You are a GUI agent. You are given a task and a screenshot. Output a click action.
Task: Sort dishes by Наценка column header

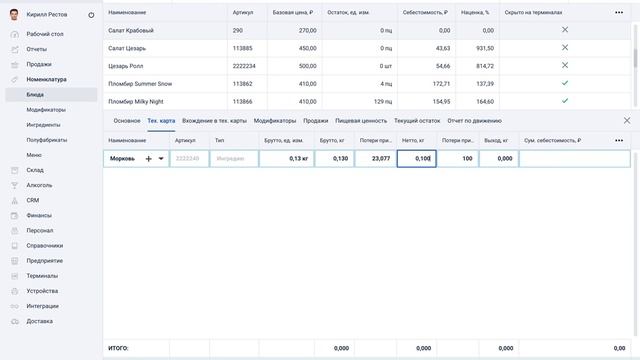(475, 13)
